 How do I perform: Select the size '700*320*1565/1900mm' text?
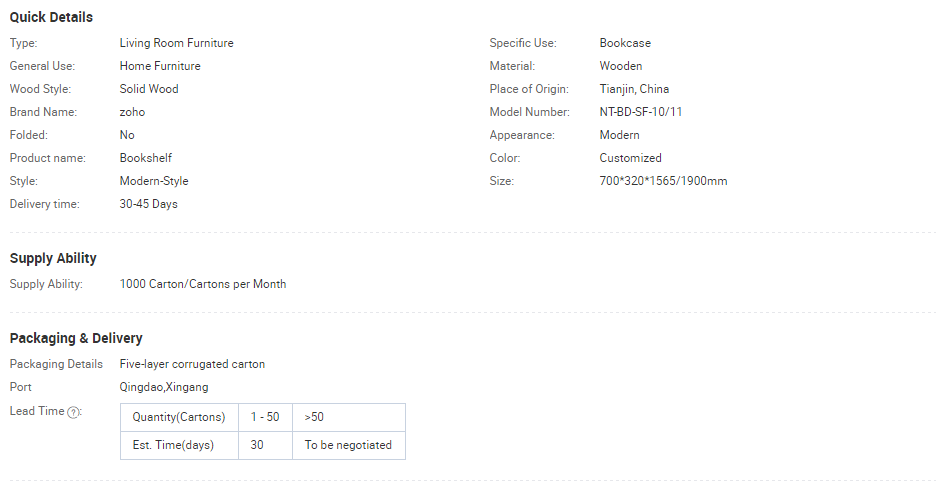click(663, 181)
